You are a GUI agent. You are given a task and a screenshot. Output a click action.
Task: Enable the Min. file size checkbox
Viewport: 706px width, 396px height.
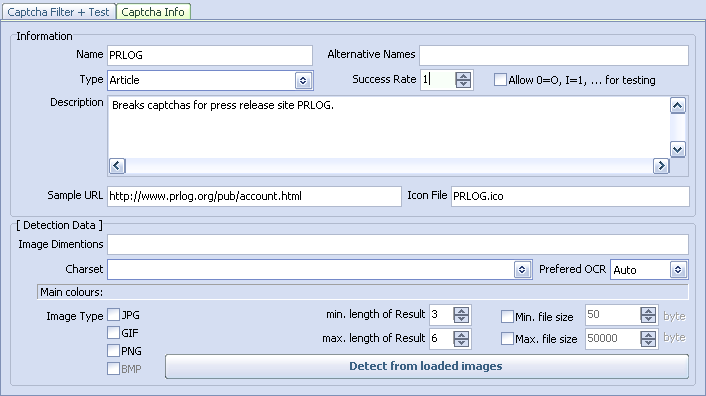[x=507, y=316]
